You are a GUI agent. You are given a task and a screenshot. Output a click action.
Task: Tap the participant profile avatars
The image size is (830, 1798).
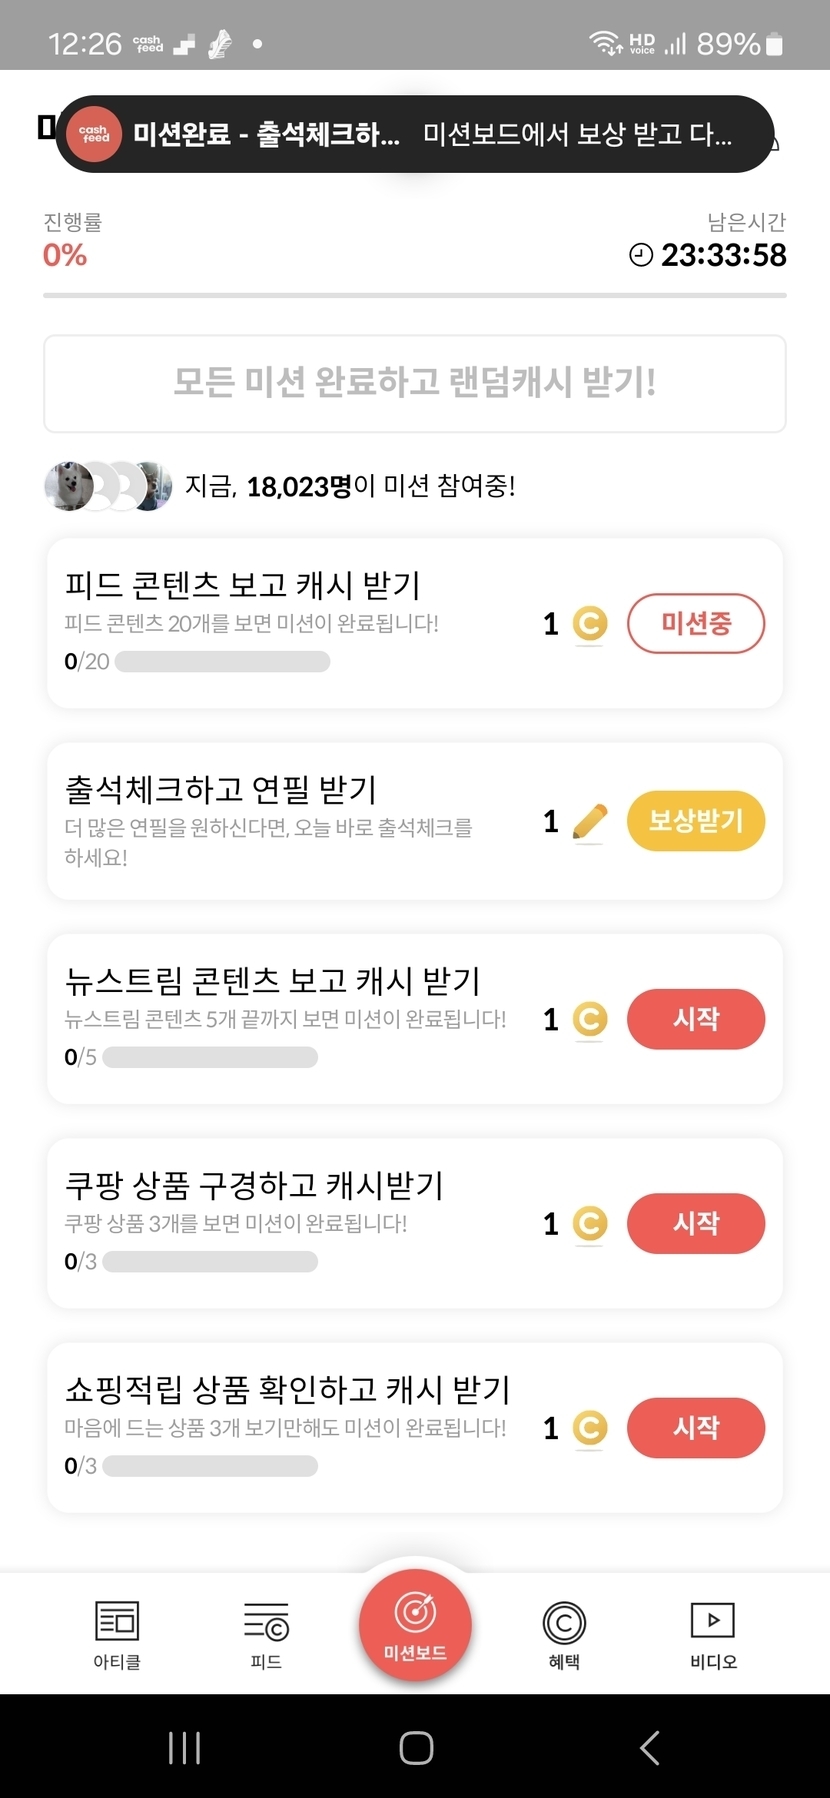coord(108,486)
